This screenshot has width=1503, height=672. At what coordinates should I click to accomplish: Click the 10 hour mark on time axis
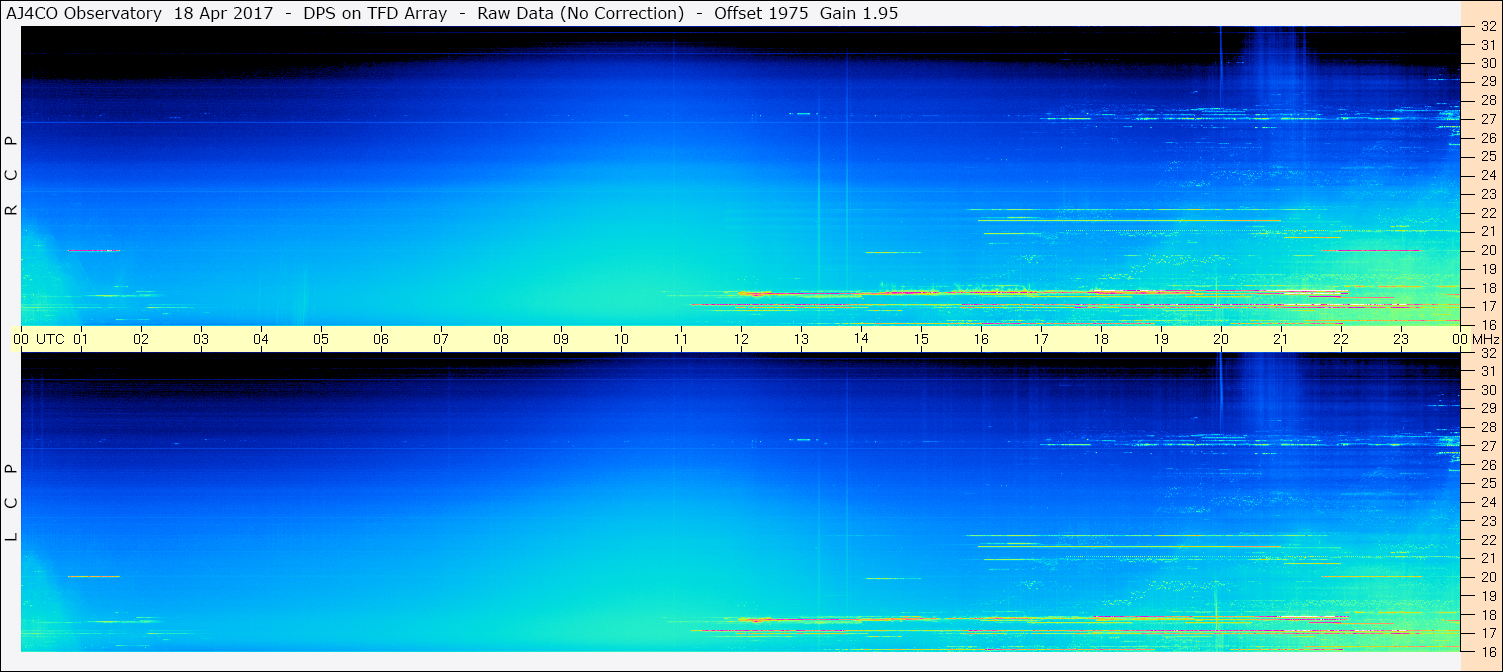point(621,339)
